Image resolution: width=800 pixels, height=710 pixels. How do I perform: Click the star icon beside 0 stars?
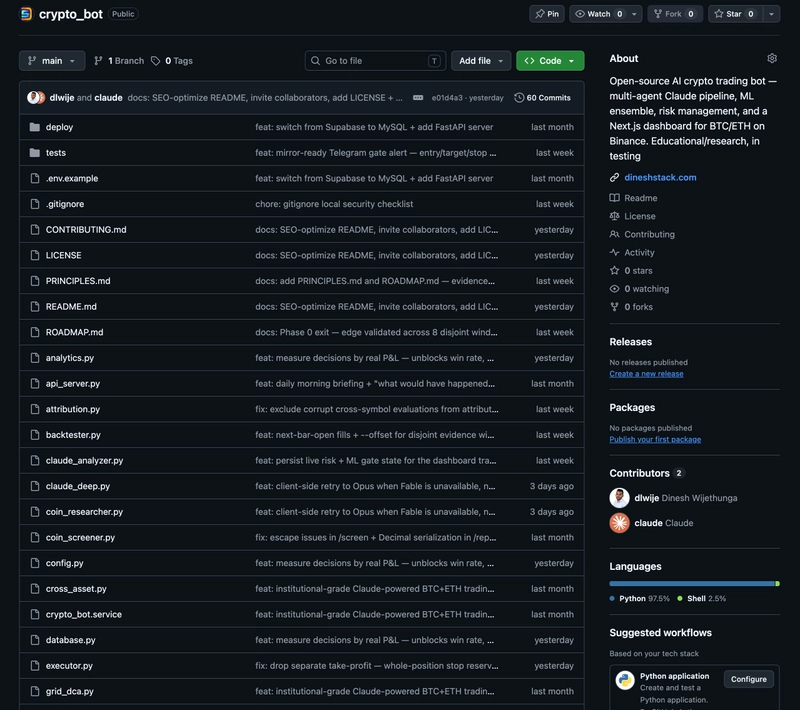click(x=614, y=270)
